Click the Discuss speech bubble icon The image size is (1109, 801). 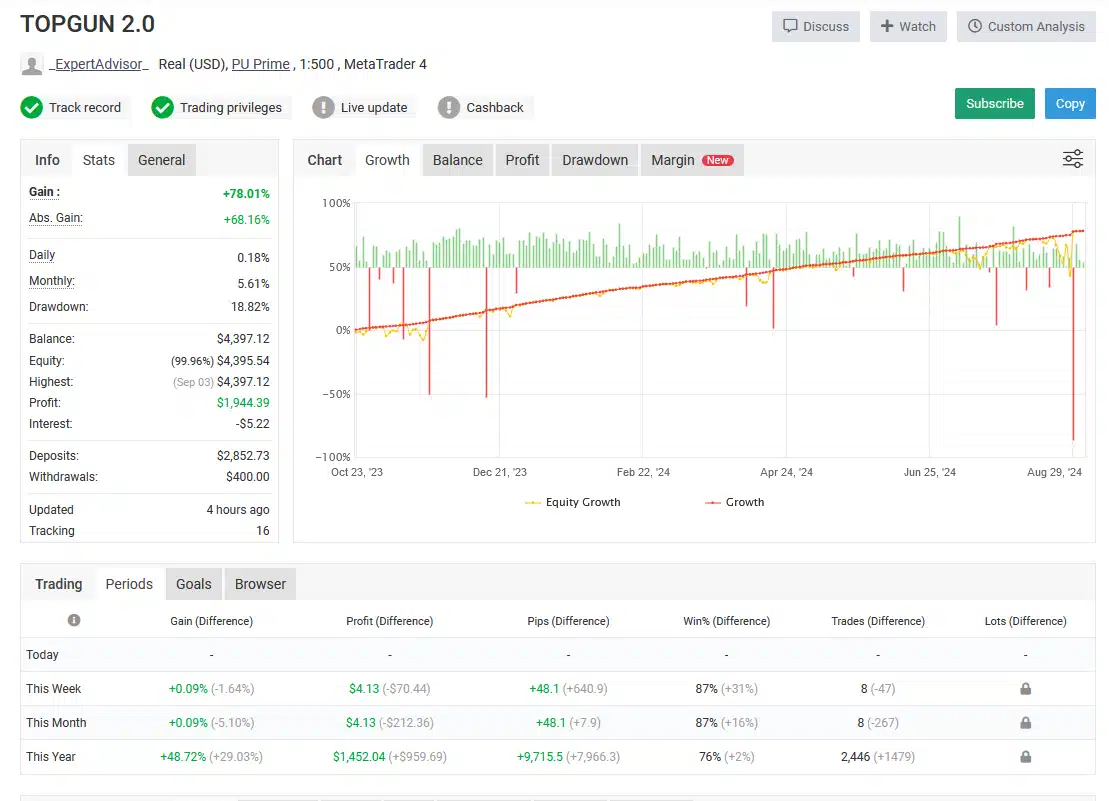coord(790,26)
